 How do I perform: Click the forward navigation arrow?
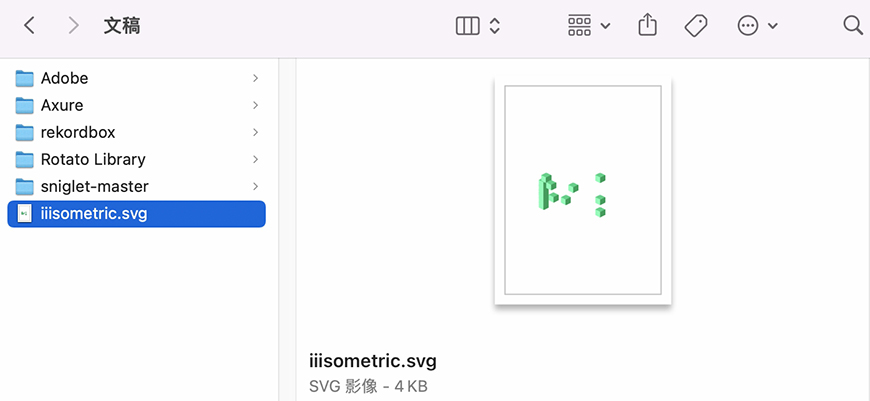pos(73,26)
